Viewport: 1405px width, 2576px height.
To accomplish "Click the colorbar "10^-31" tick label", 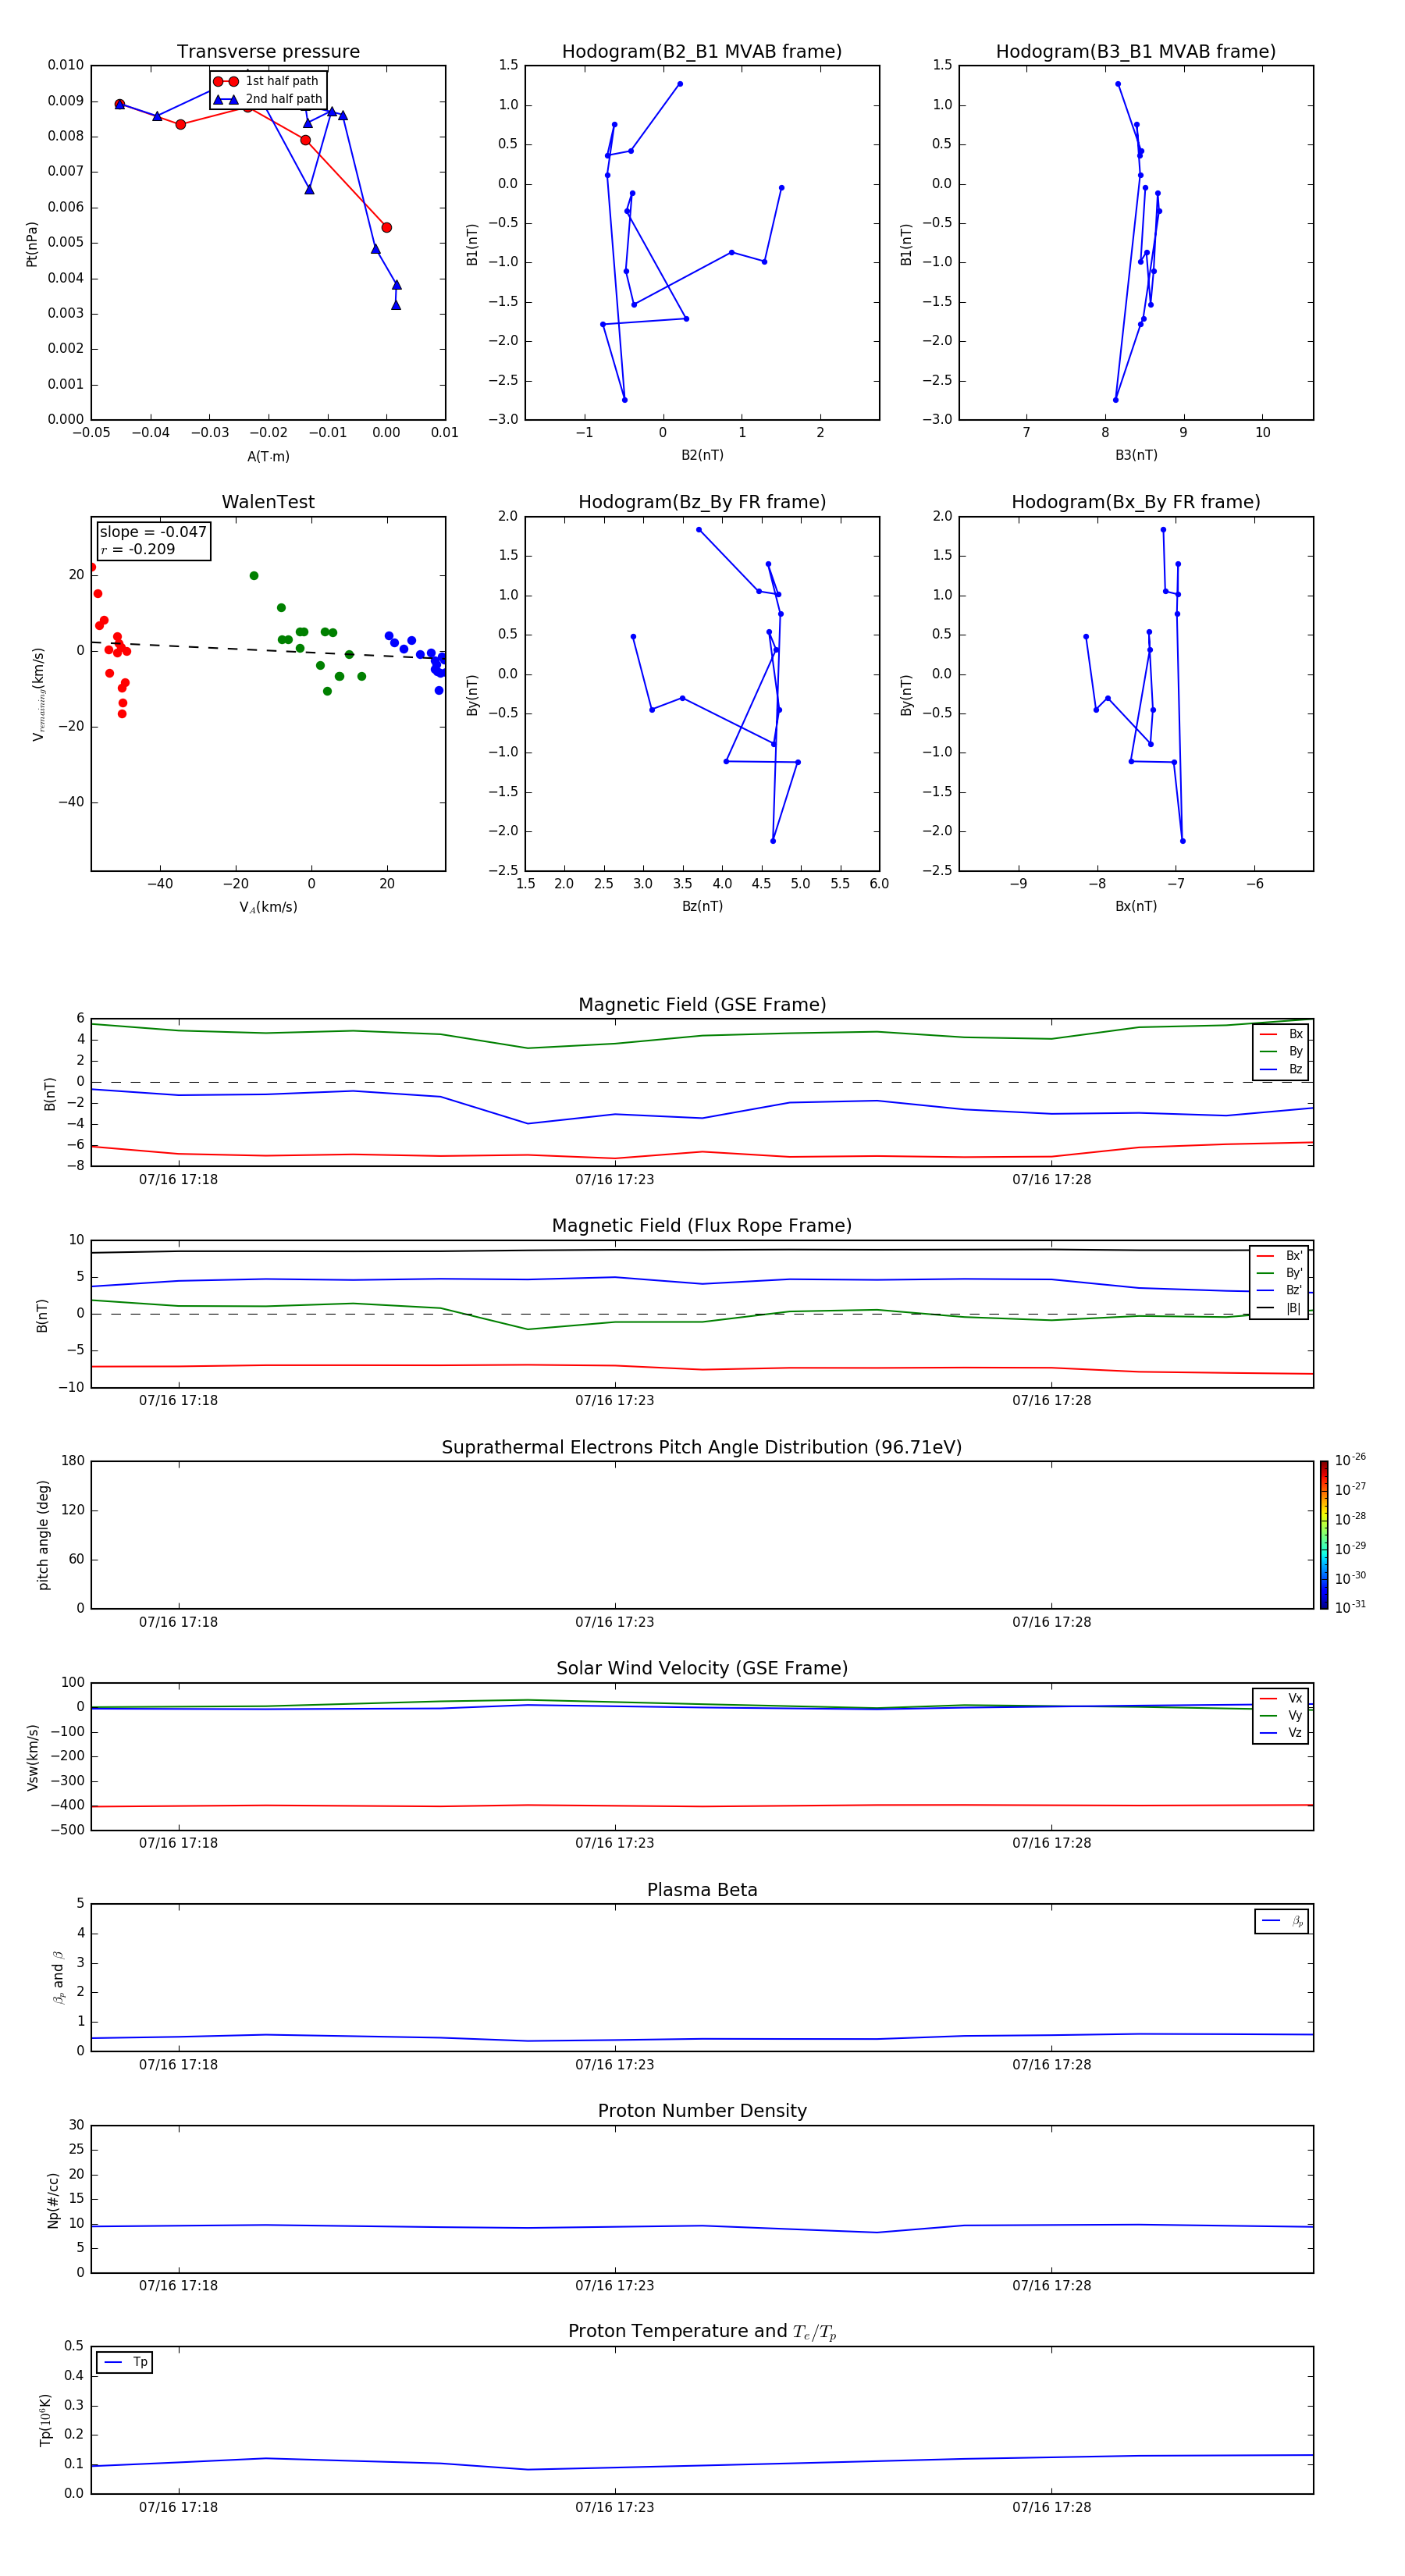I will click(1350, 1607).
